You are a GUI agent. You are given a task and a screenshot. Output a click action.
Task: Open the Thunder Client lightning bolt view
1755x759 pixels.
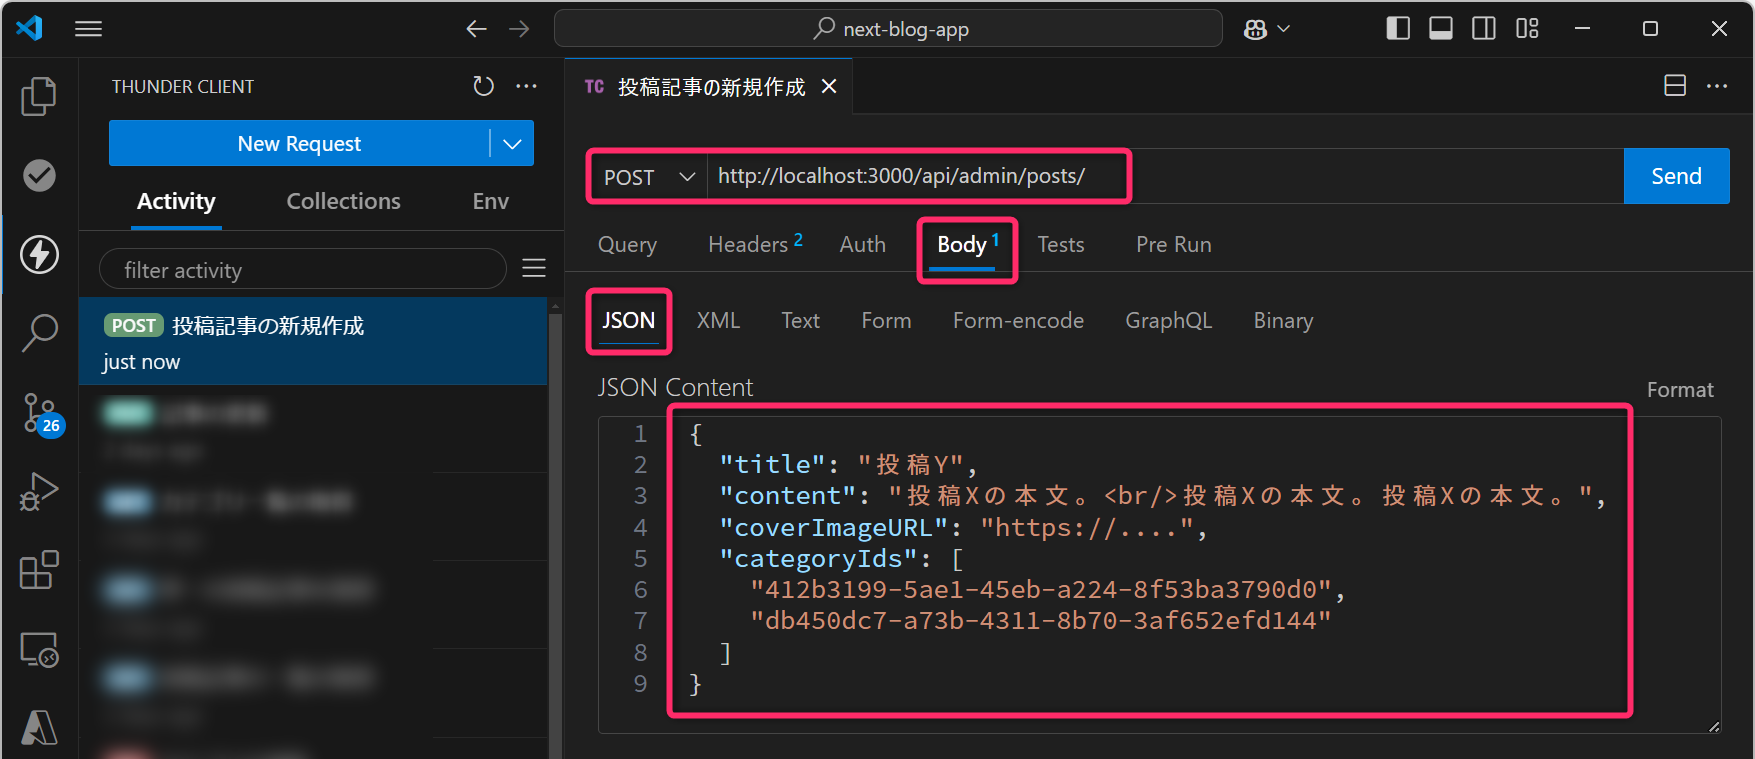pyautogui.click(x=39, y=254)
